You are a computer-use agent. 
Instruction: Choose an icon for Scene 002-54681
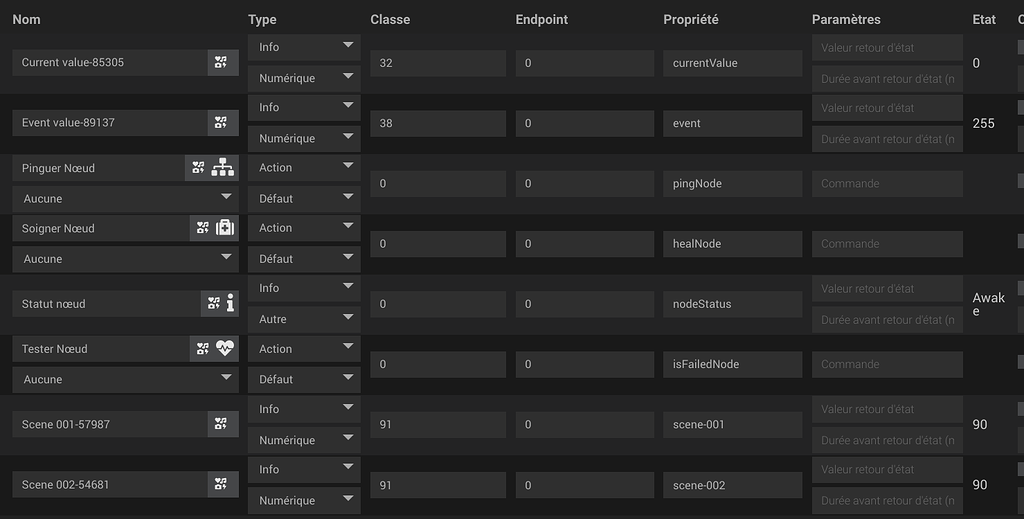[221, 485]
